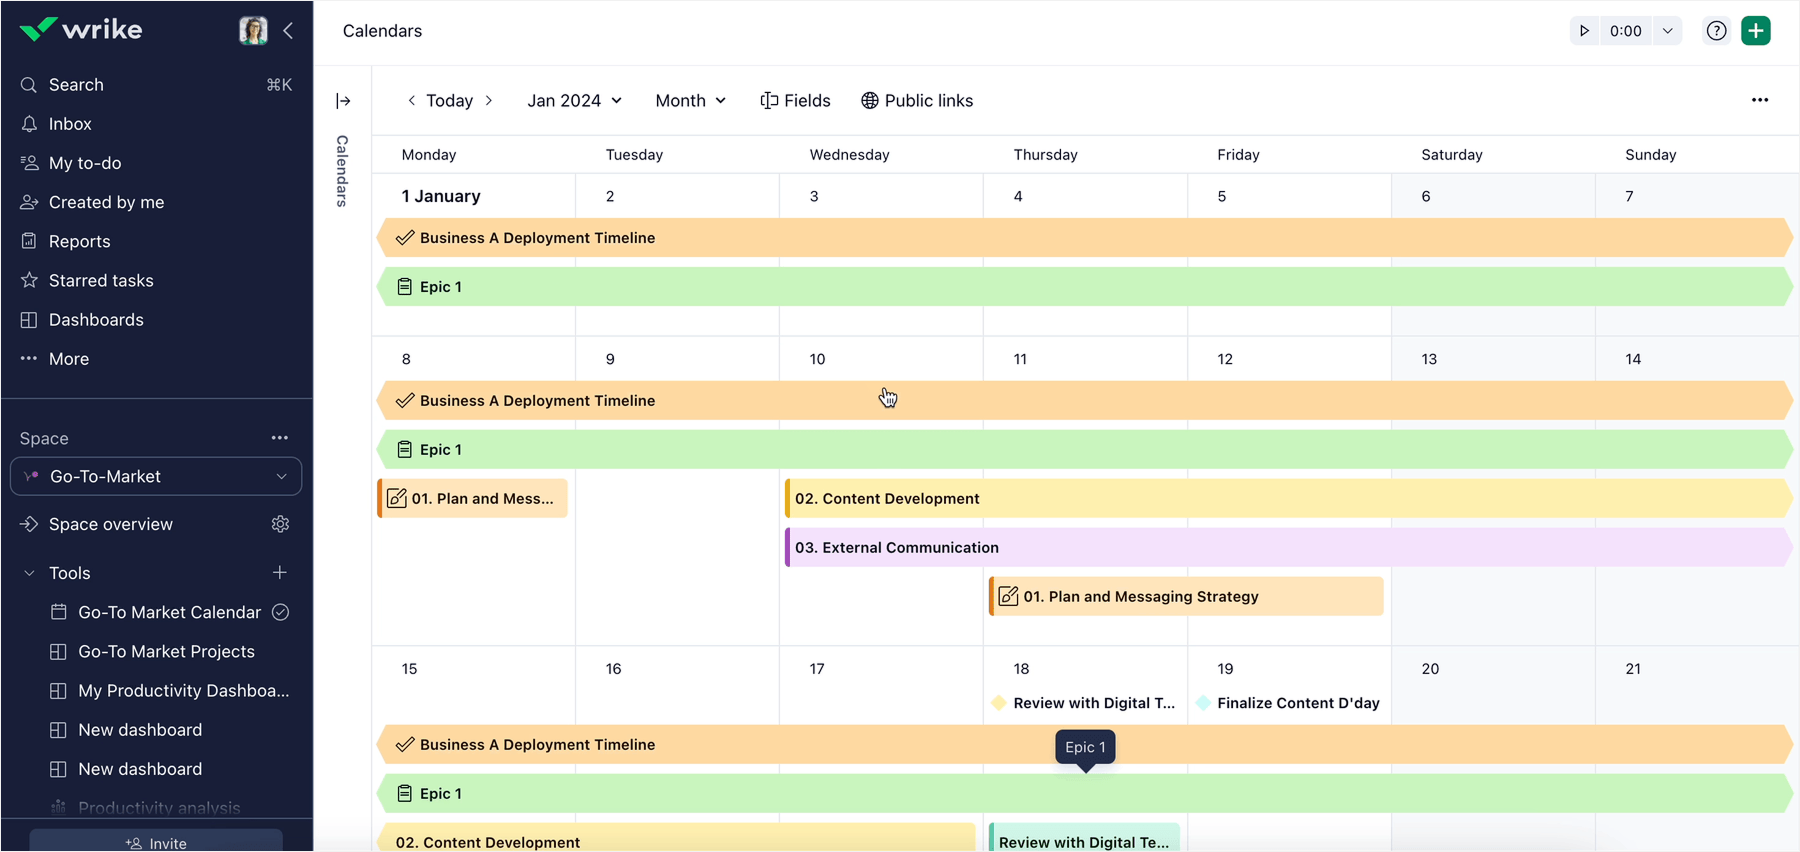Open the 02. Content Development bar in the week of 15
The height and width of the screenshot is (852, 1800).
[x=676, y=838]
